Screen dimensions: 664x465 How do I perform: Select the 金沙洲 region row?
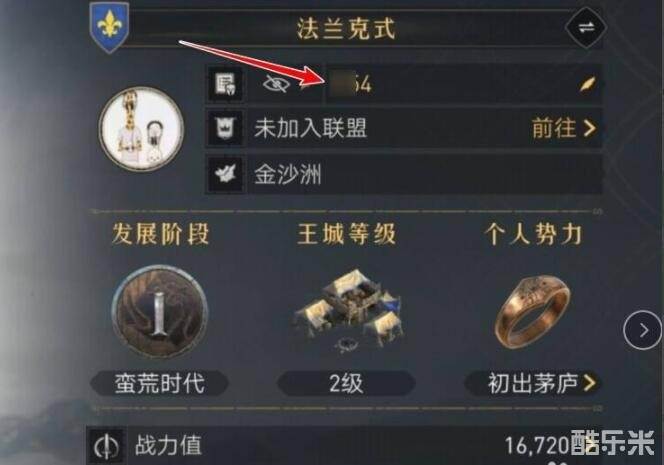point(404,174)
